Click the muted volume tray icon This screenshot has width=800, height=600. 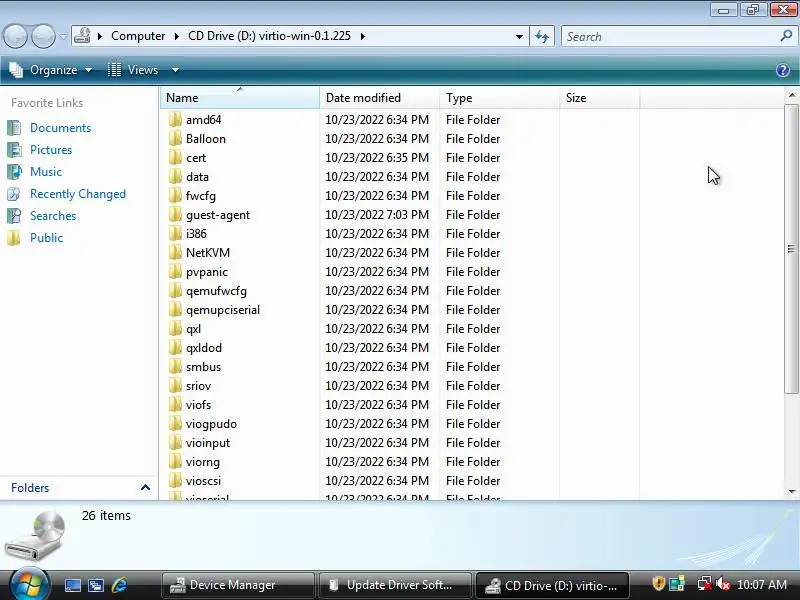click(x=723, y=584)
